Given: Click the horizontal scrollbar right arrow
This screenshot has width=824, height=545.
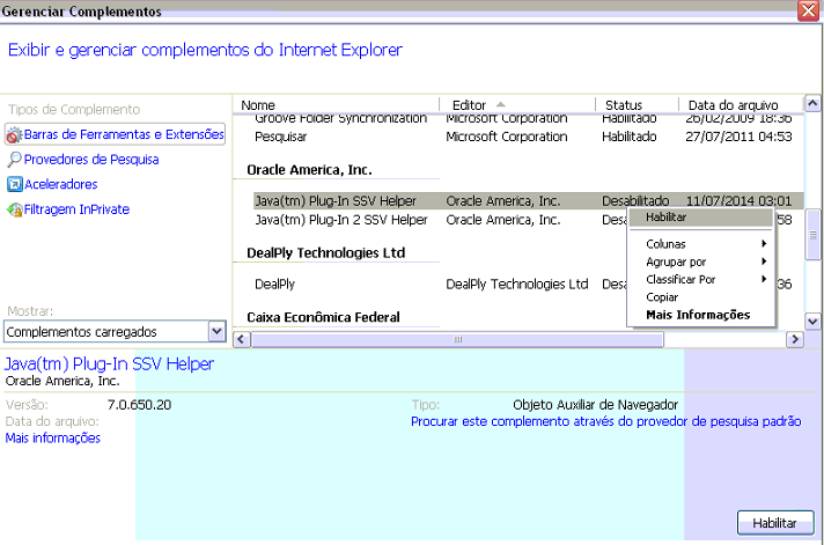Looking at the screenshot, I should click(x=795, y=340).
